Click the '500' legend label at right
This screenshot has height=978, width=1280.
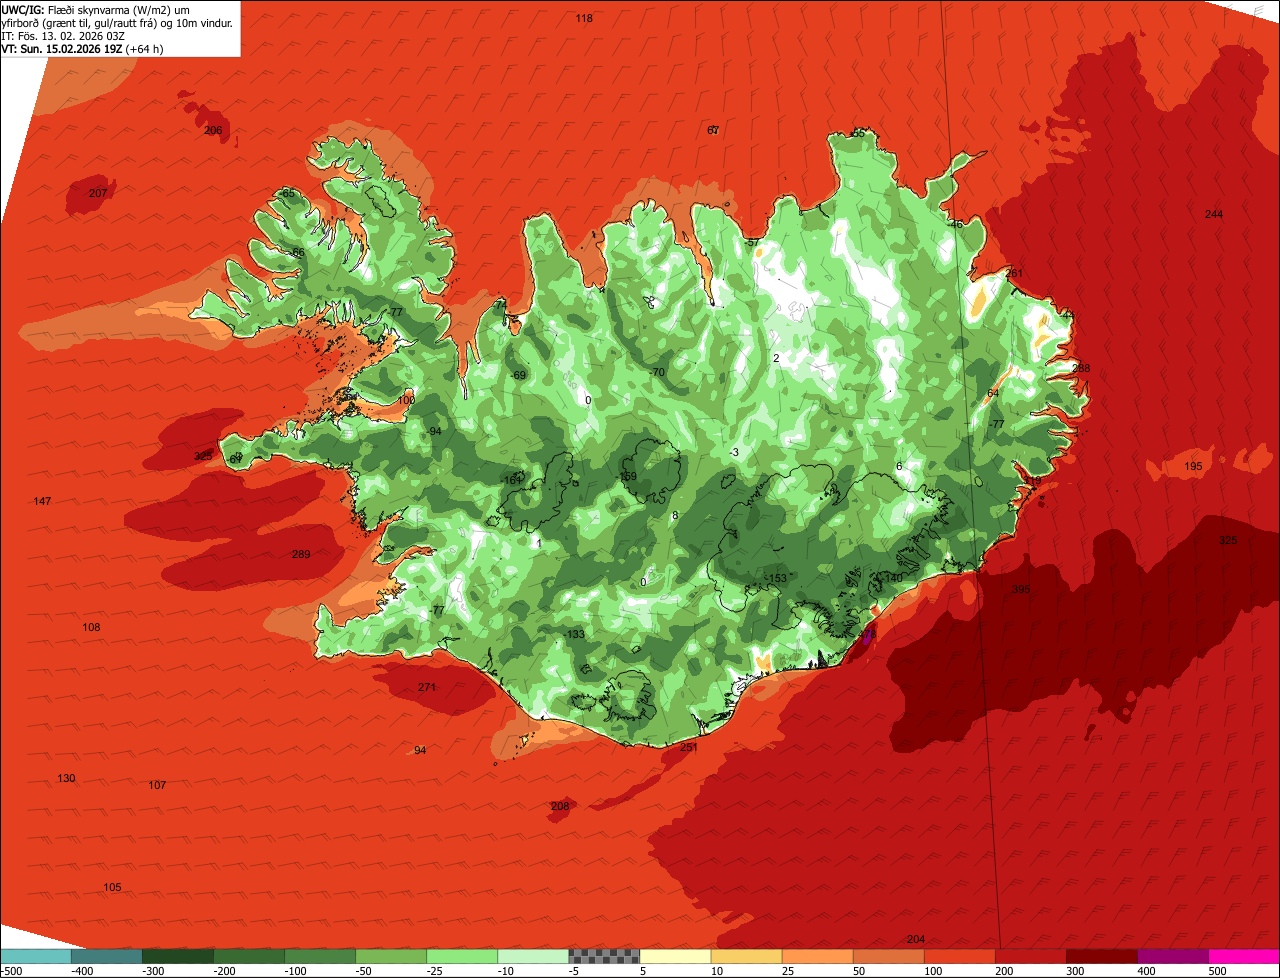pos(1217,970)
